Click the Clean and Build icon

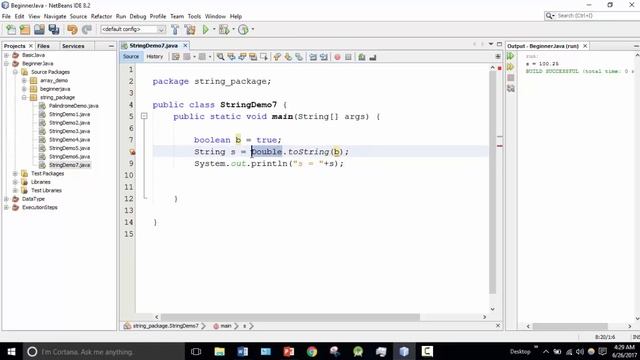click(x=190, y=29)
